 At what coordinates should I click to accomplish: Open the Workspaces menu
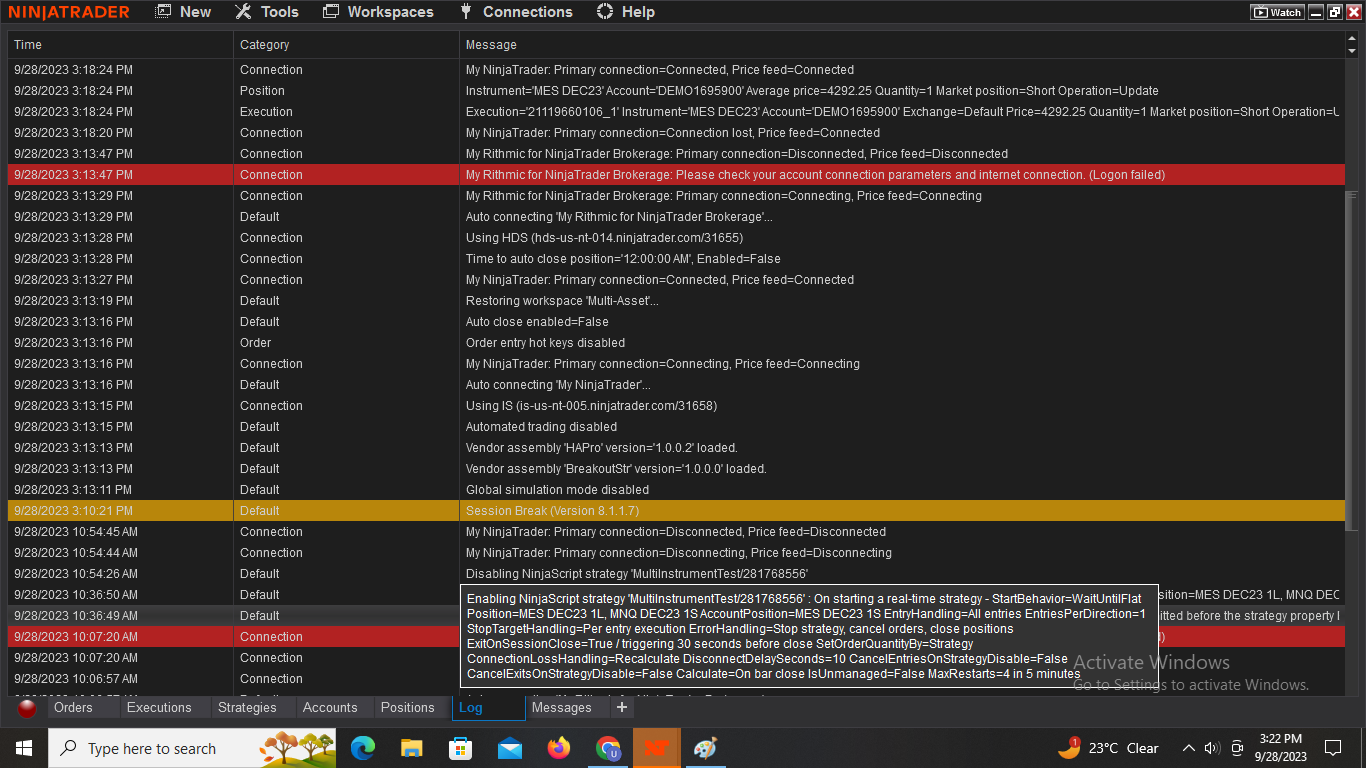378,12
